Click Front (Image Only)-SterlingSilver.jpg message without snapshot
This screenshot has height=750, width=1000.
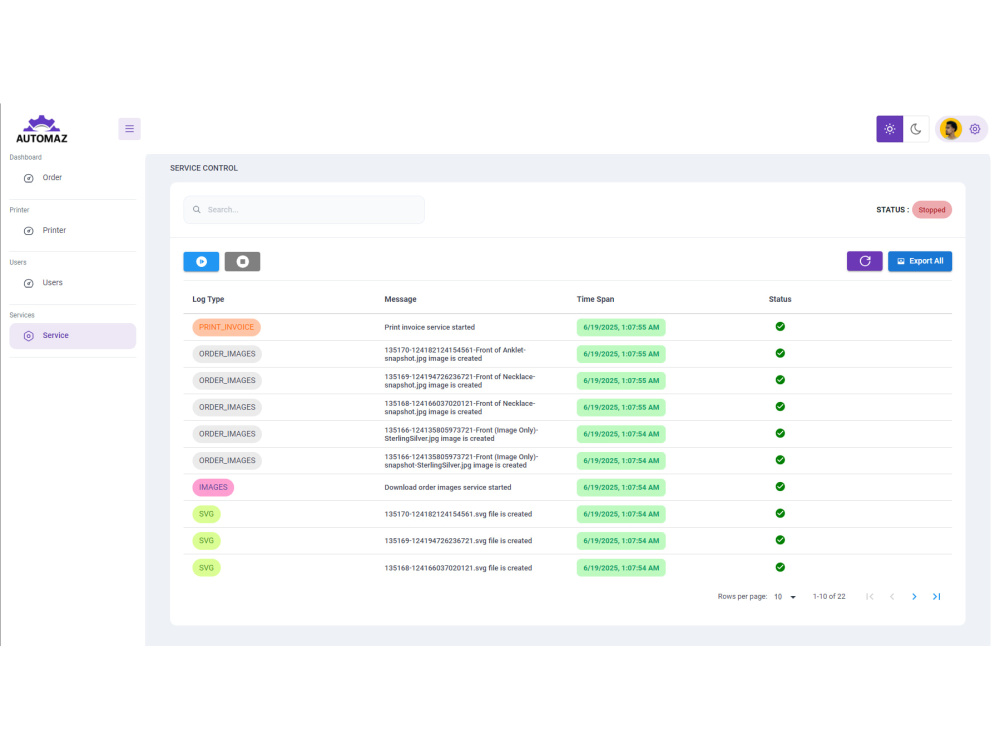461,434
